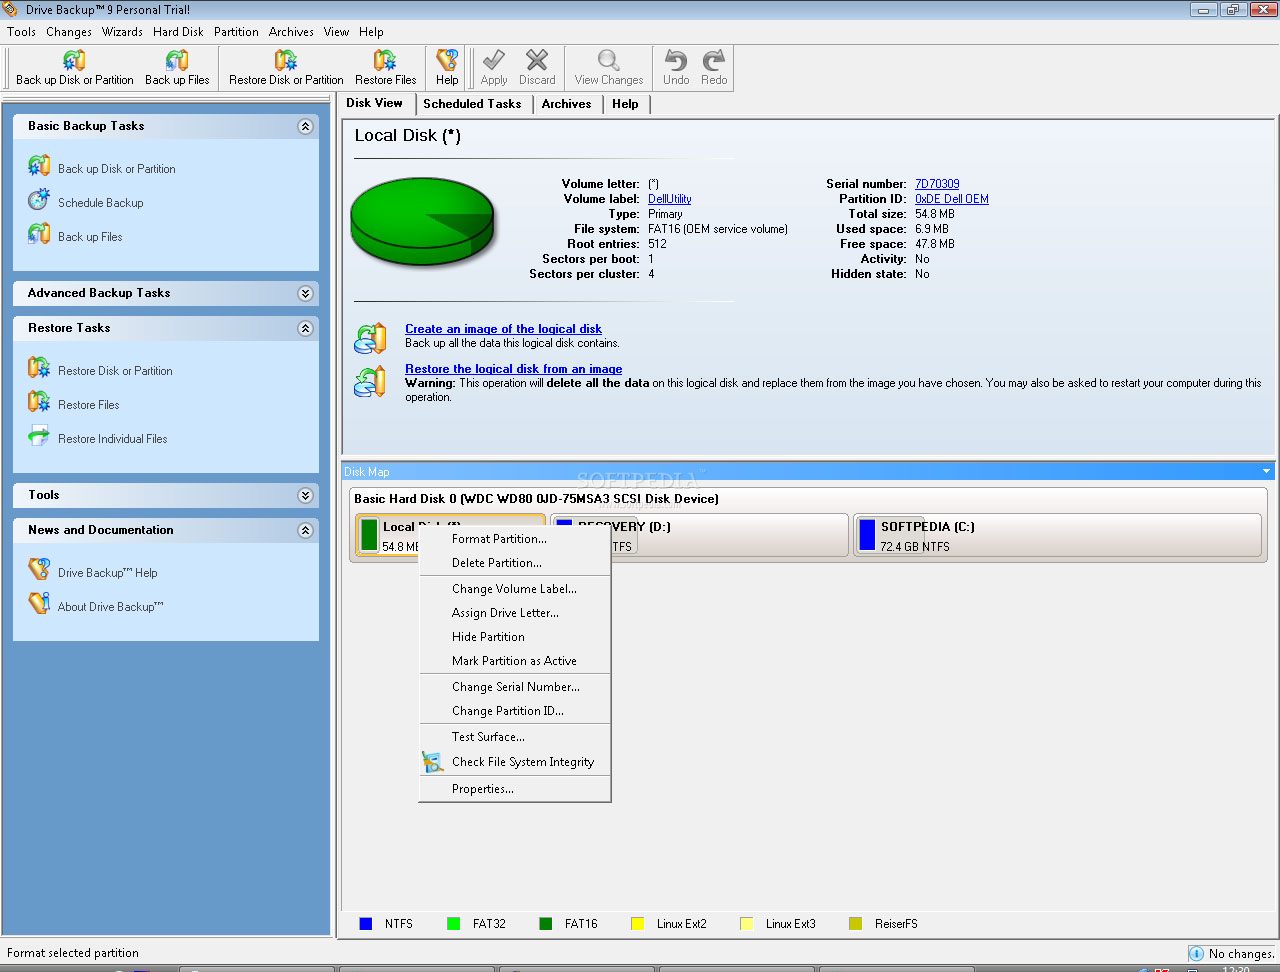Select the SOFTPEDIA (C:) partition block
Screen dimensions: 1280x972
click(x=1056, y=536)
